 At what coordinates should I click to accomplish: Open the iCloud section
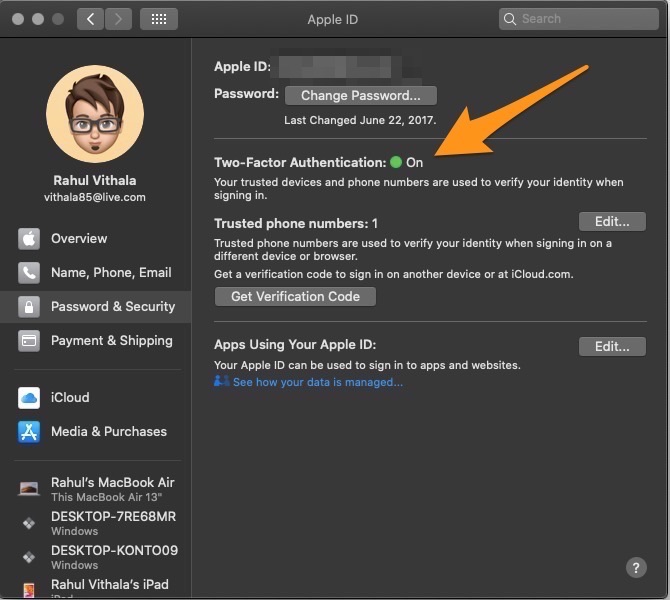click(x=95, y=398)
